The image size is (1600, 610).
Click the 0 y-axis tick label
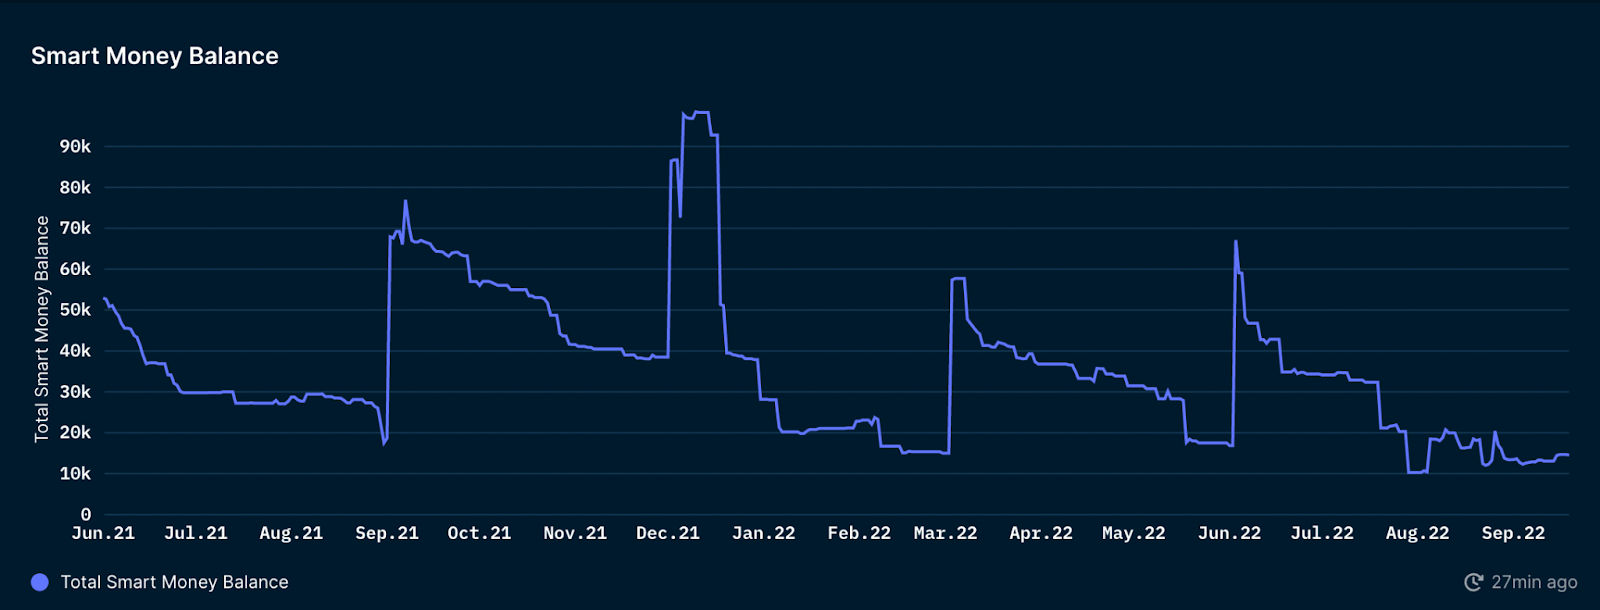pos(86,515)
